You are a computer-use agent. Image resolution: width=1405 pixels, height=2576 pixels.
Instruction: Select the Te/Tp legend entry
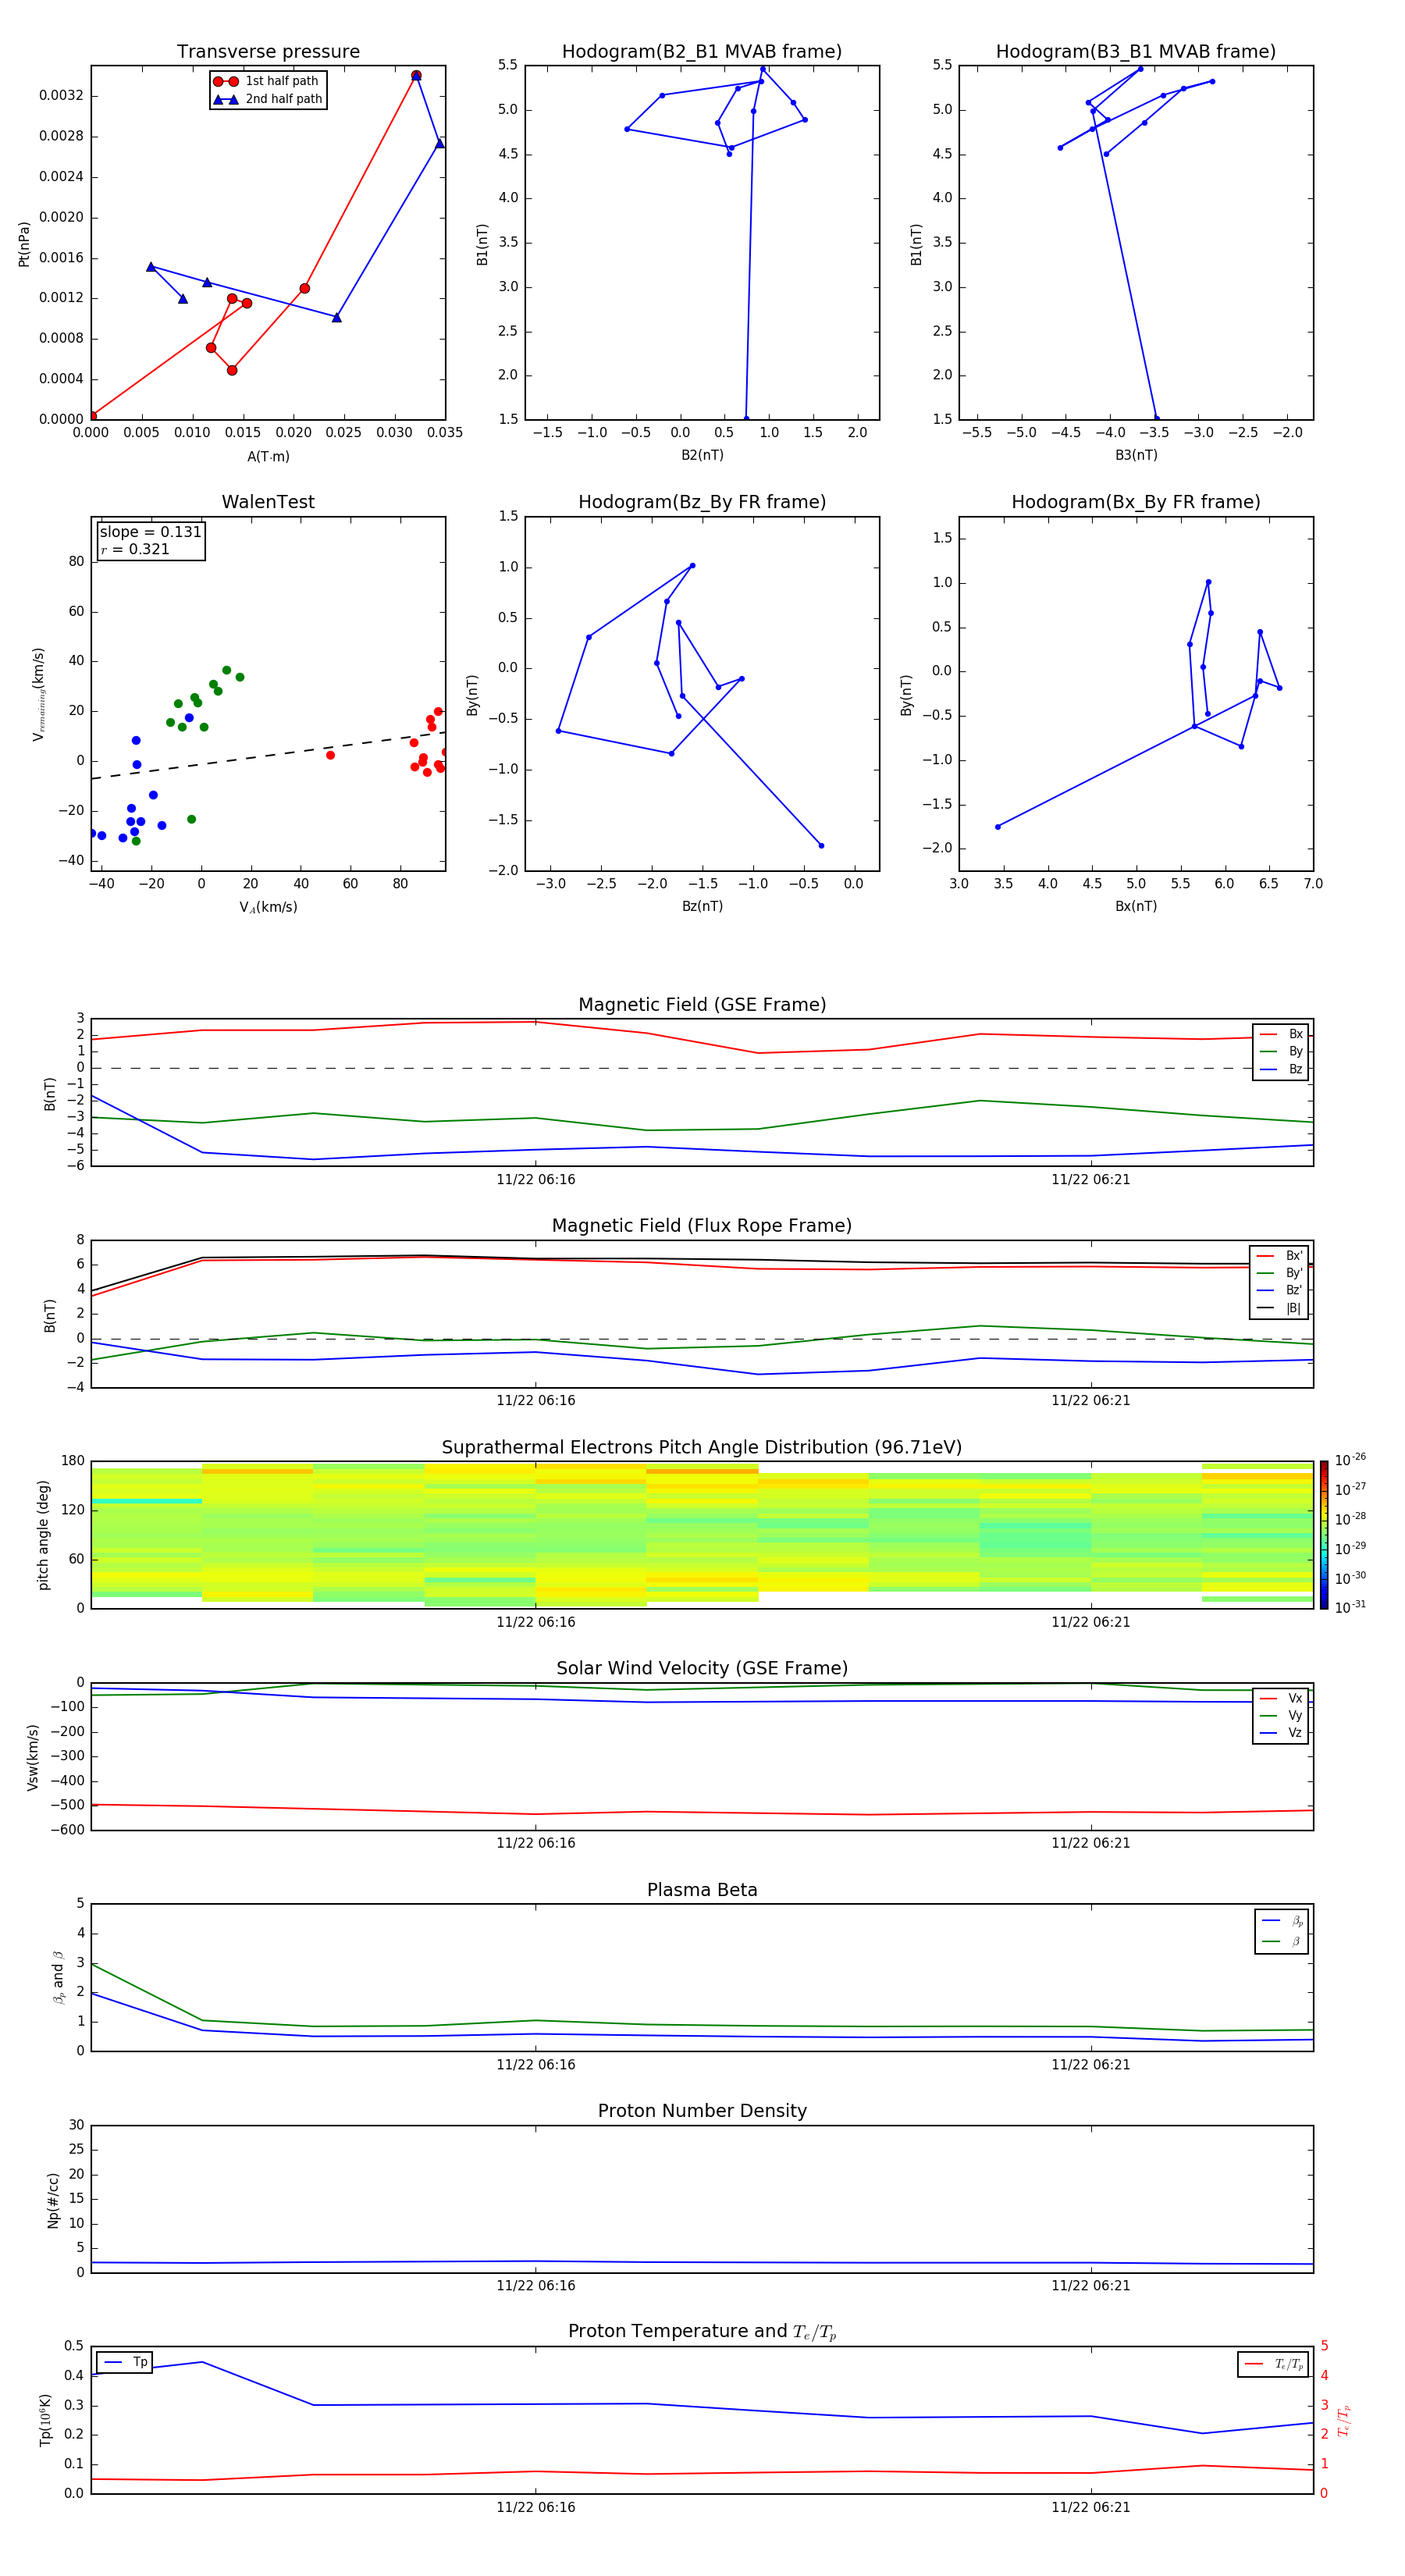[x=1274, y=2365]
